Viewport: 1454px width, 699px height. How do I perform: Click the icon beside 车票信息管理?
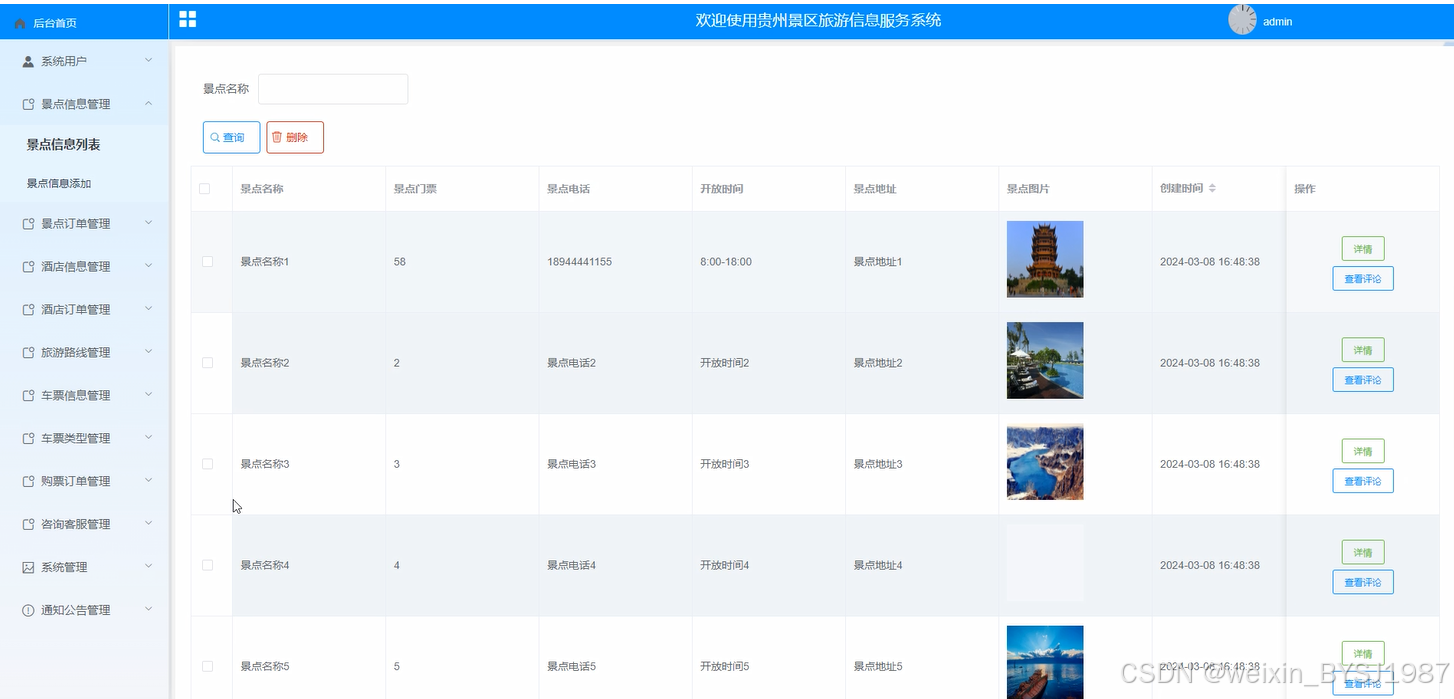[x=28, y=396]
